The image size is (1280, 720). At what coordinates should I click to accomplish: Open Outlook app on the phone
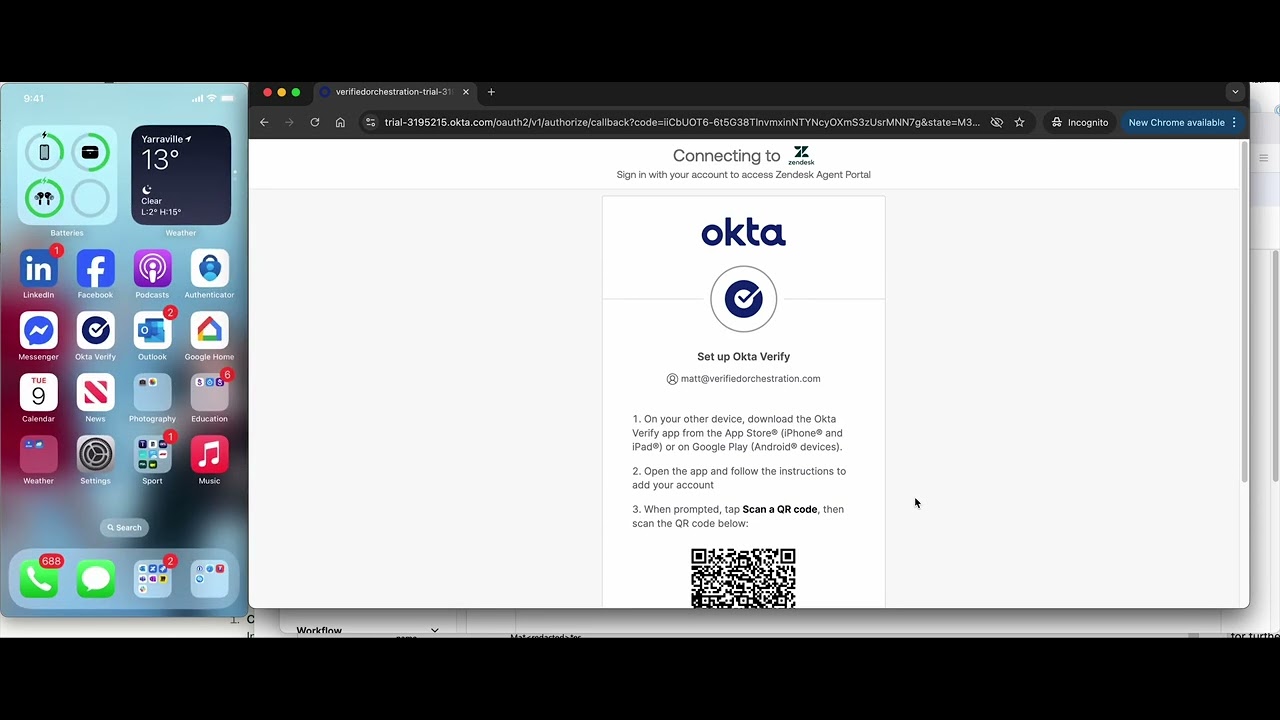point(152,331)
